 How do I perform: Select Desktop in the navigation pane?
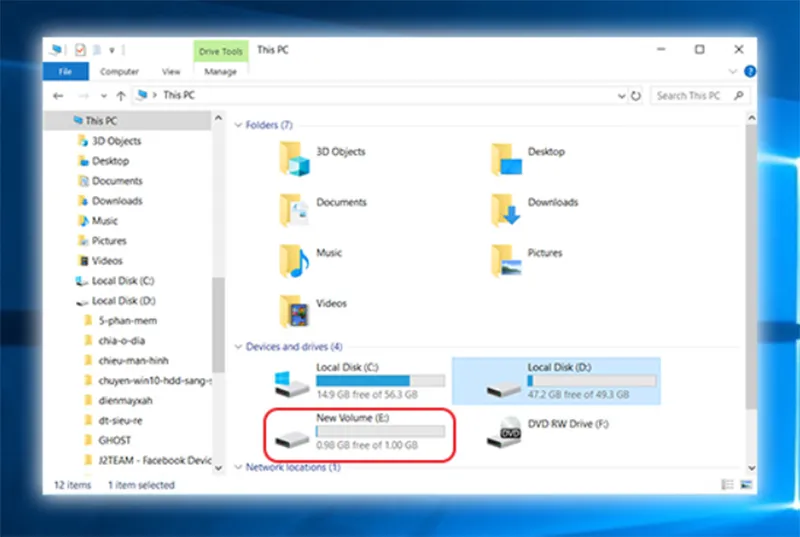(x=110, y=161)
